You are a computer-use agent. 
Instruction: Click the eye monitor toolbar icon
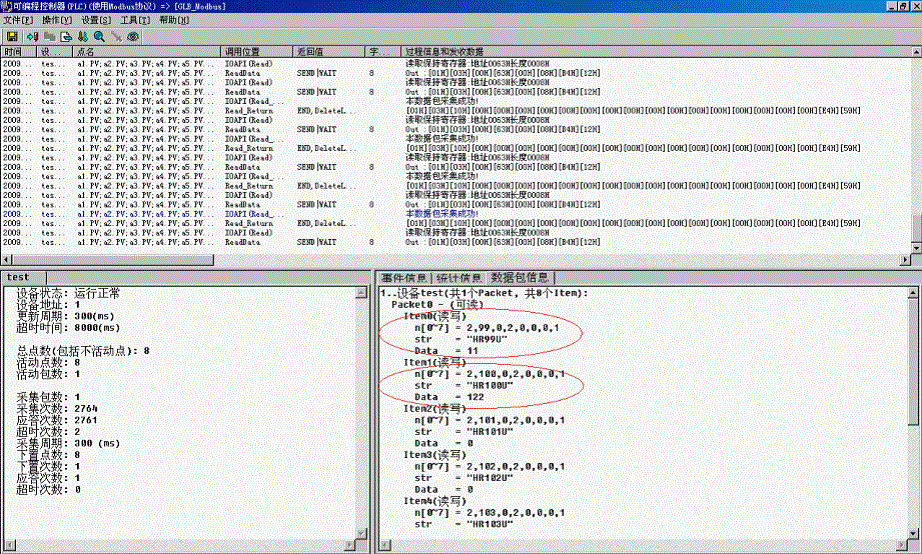(x=133, y=36)
